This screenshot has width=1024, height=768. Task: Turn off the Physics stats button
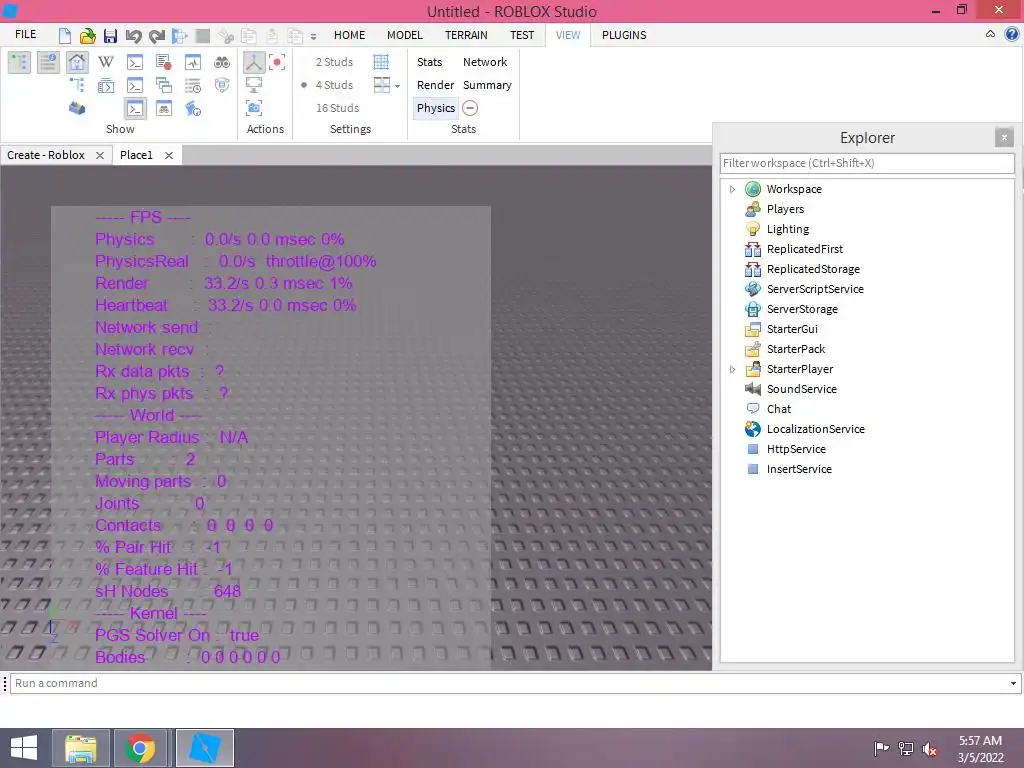coord(435,108)
